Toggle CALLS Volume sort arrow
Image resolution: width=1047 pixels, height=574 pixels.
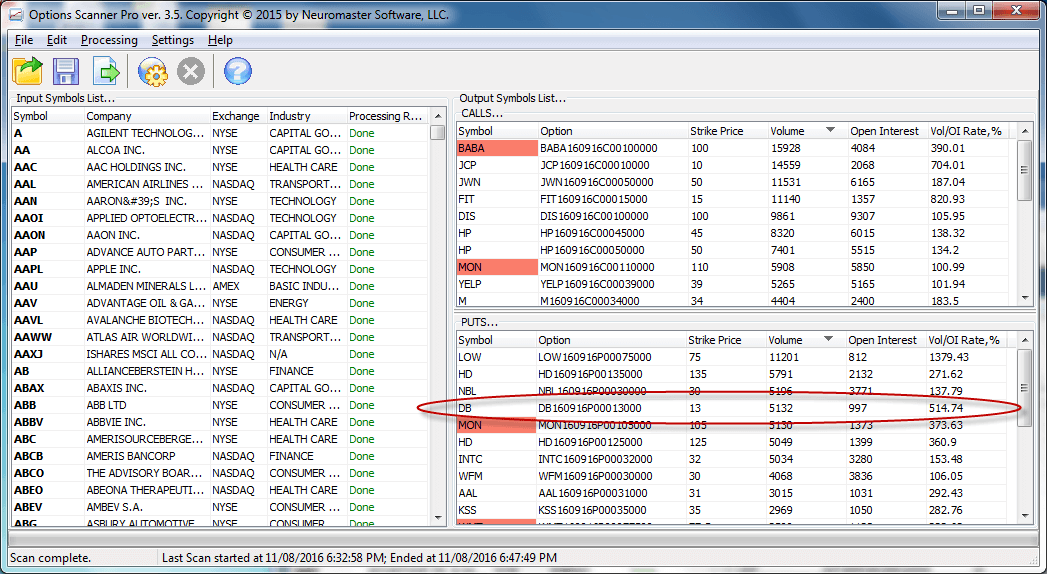831,130
